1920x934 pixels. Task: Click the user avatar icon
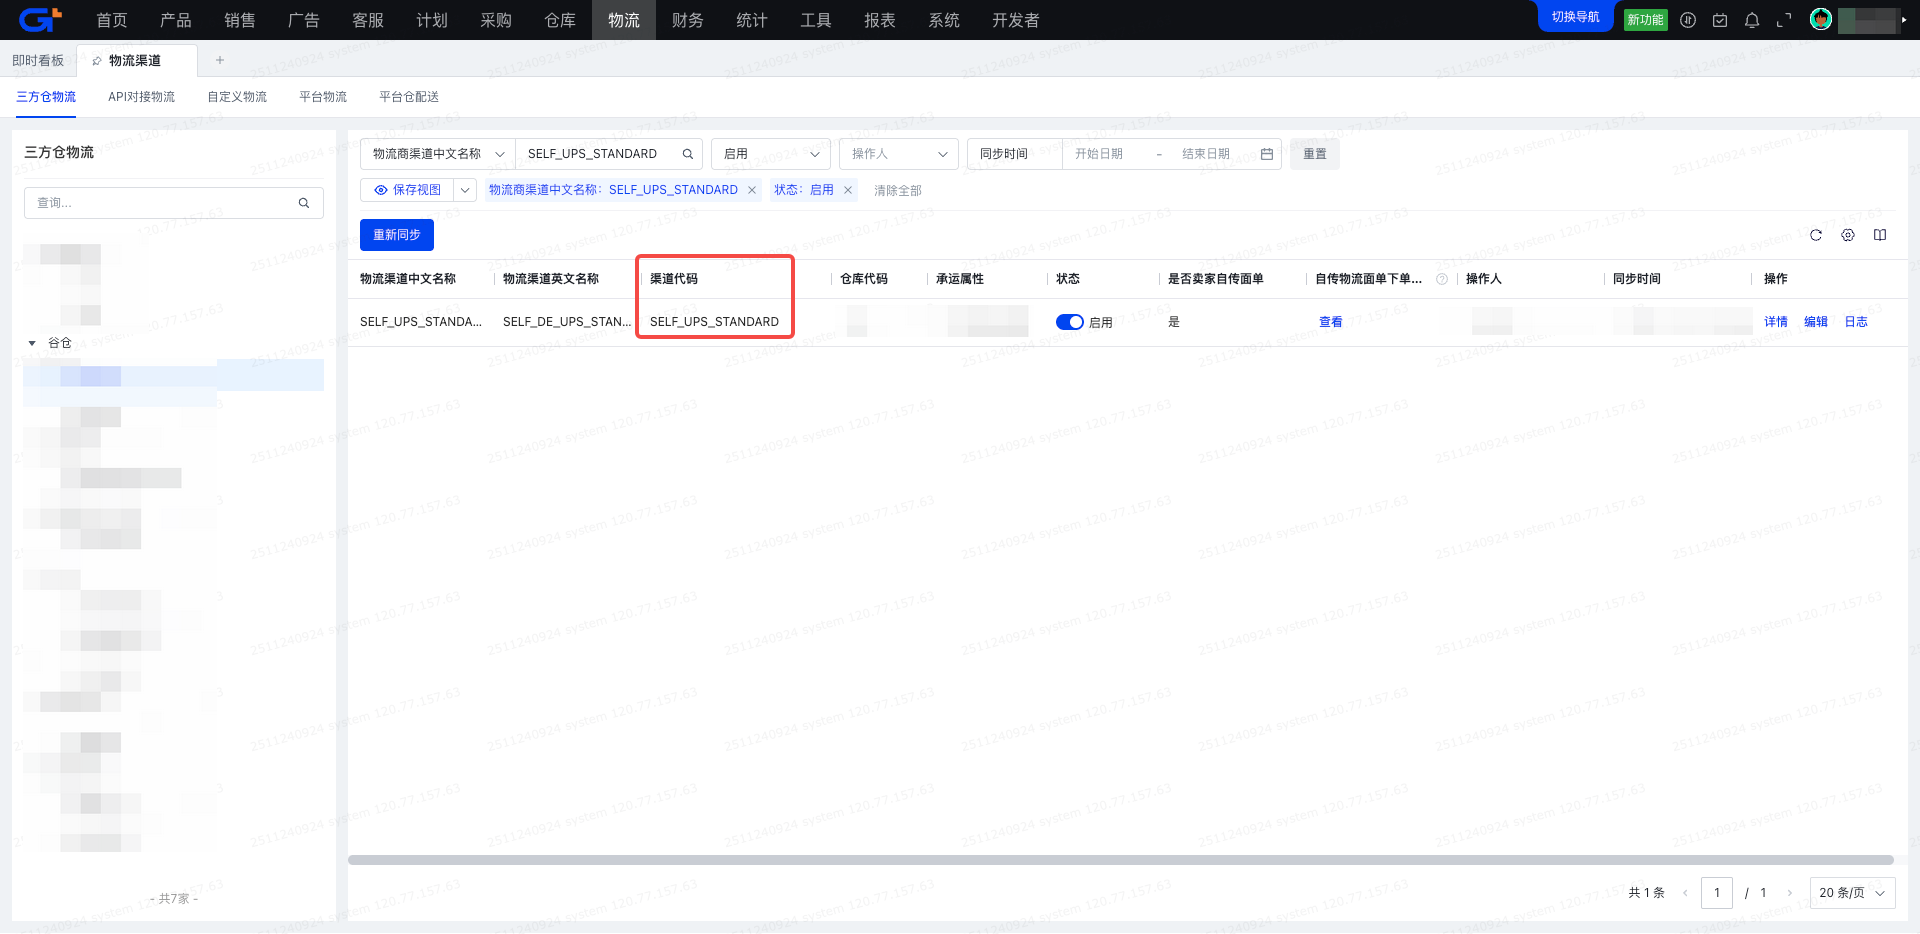(x=1821, y=20)
